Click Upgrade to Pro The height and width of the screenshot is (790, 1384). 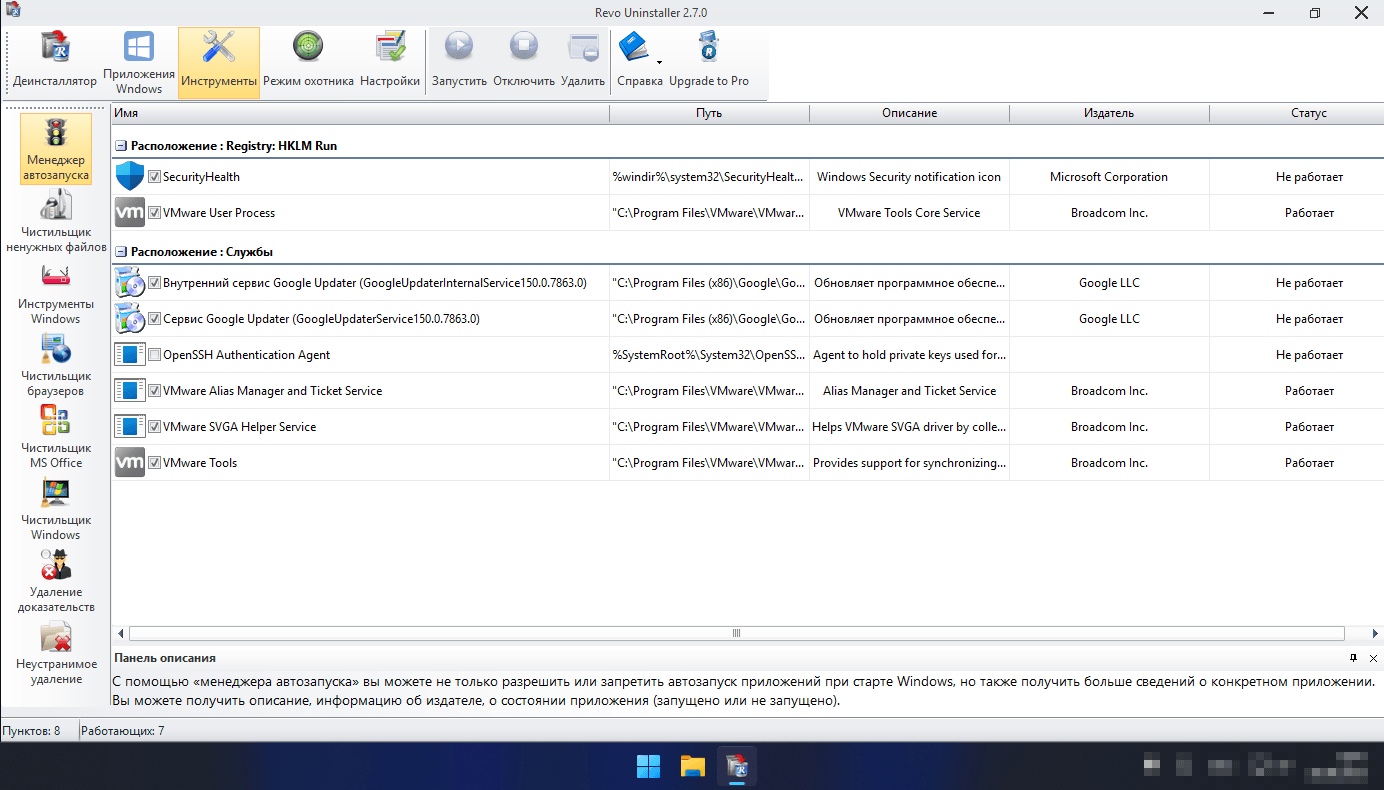708,62
